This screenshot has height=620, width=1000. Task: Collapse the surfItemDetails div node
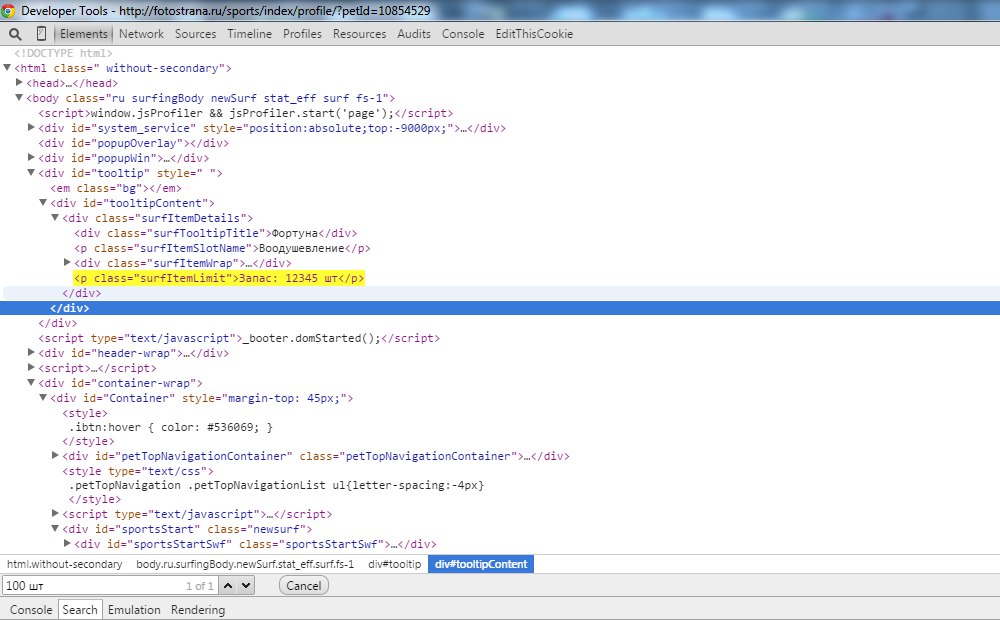pyautogui.click(x=55, y=218)
